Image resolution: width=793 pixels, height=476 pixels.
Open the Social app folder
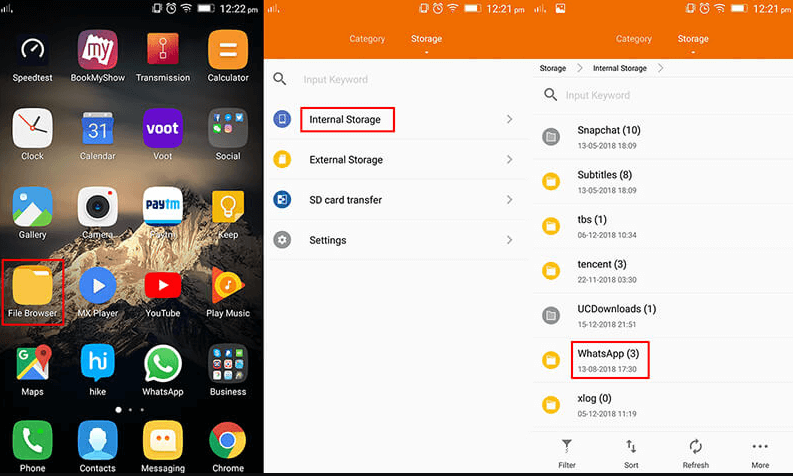[x=228, y=128]
